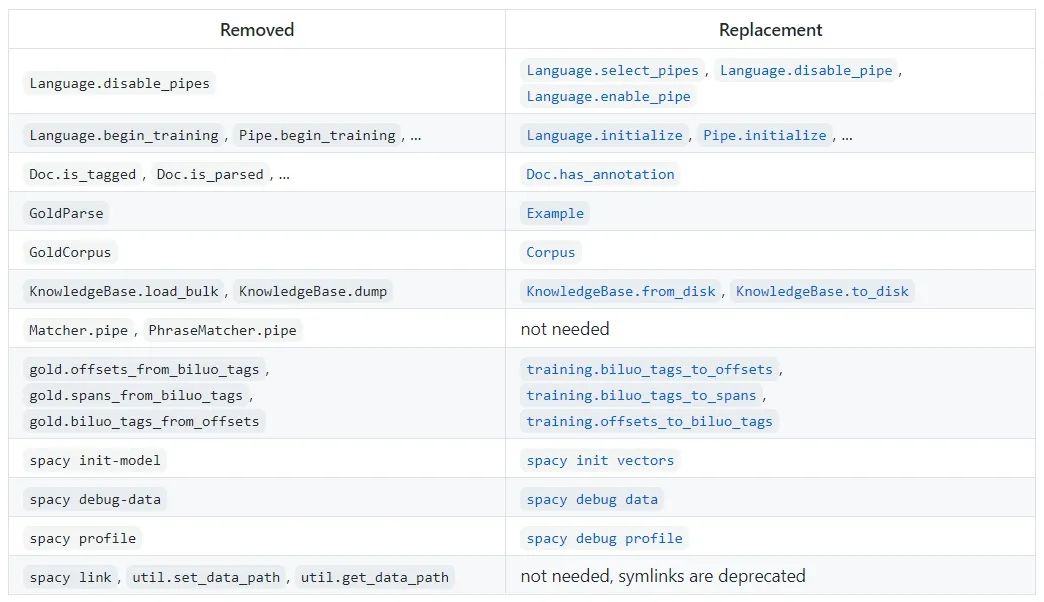Click the GoldParse code label
This screenshot has height=602, width=1044.
(66, 213)
